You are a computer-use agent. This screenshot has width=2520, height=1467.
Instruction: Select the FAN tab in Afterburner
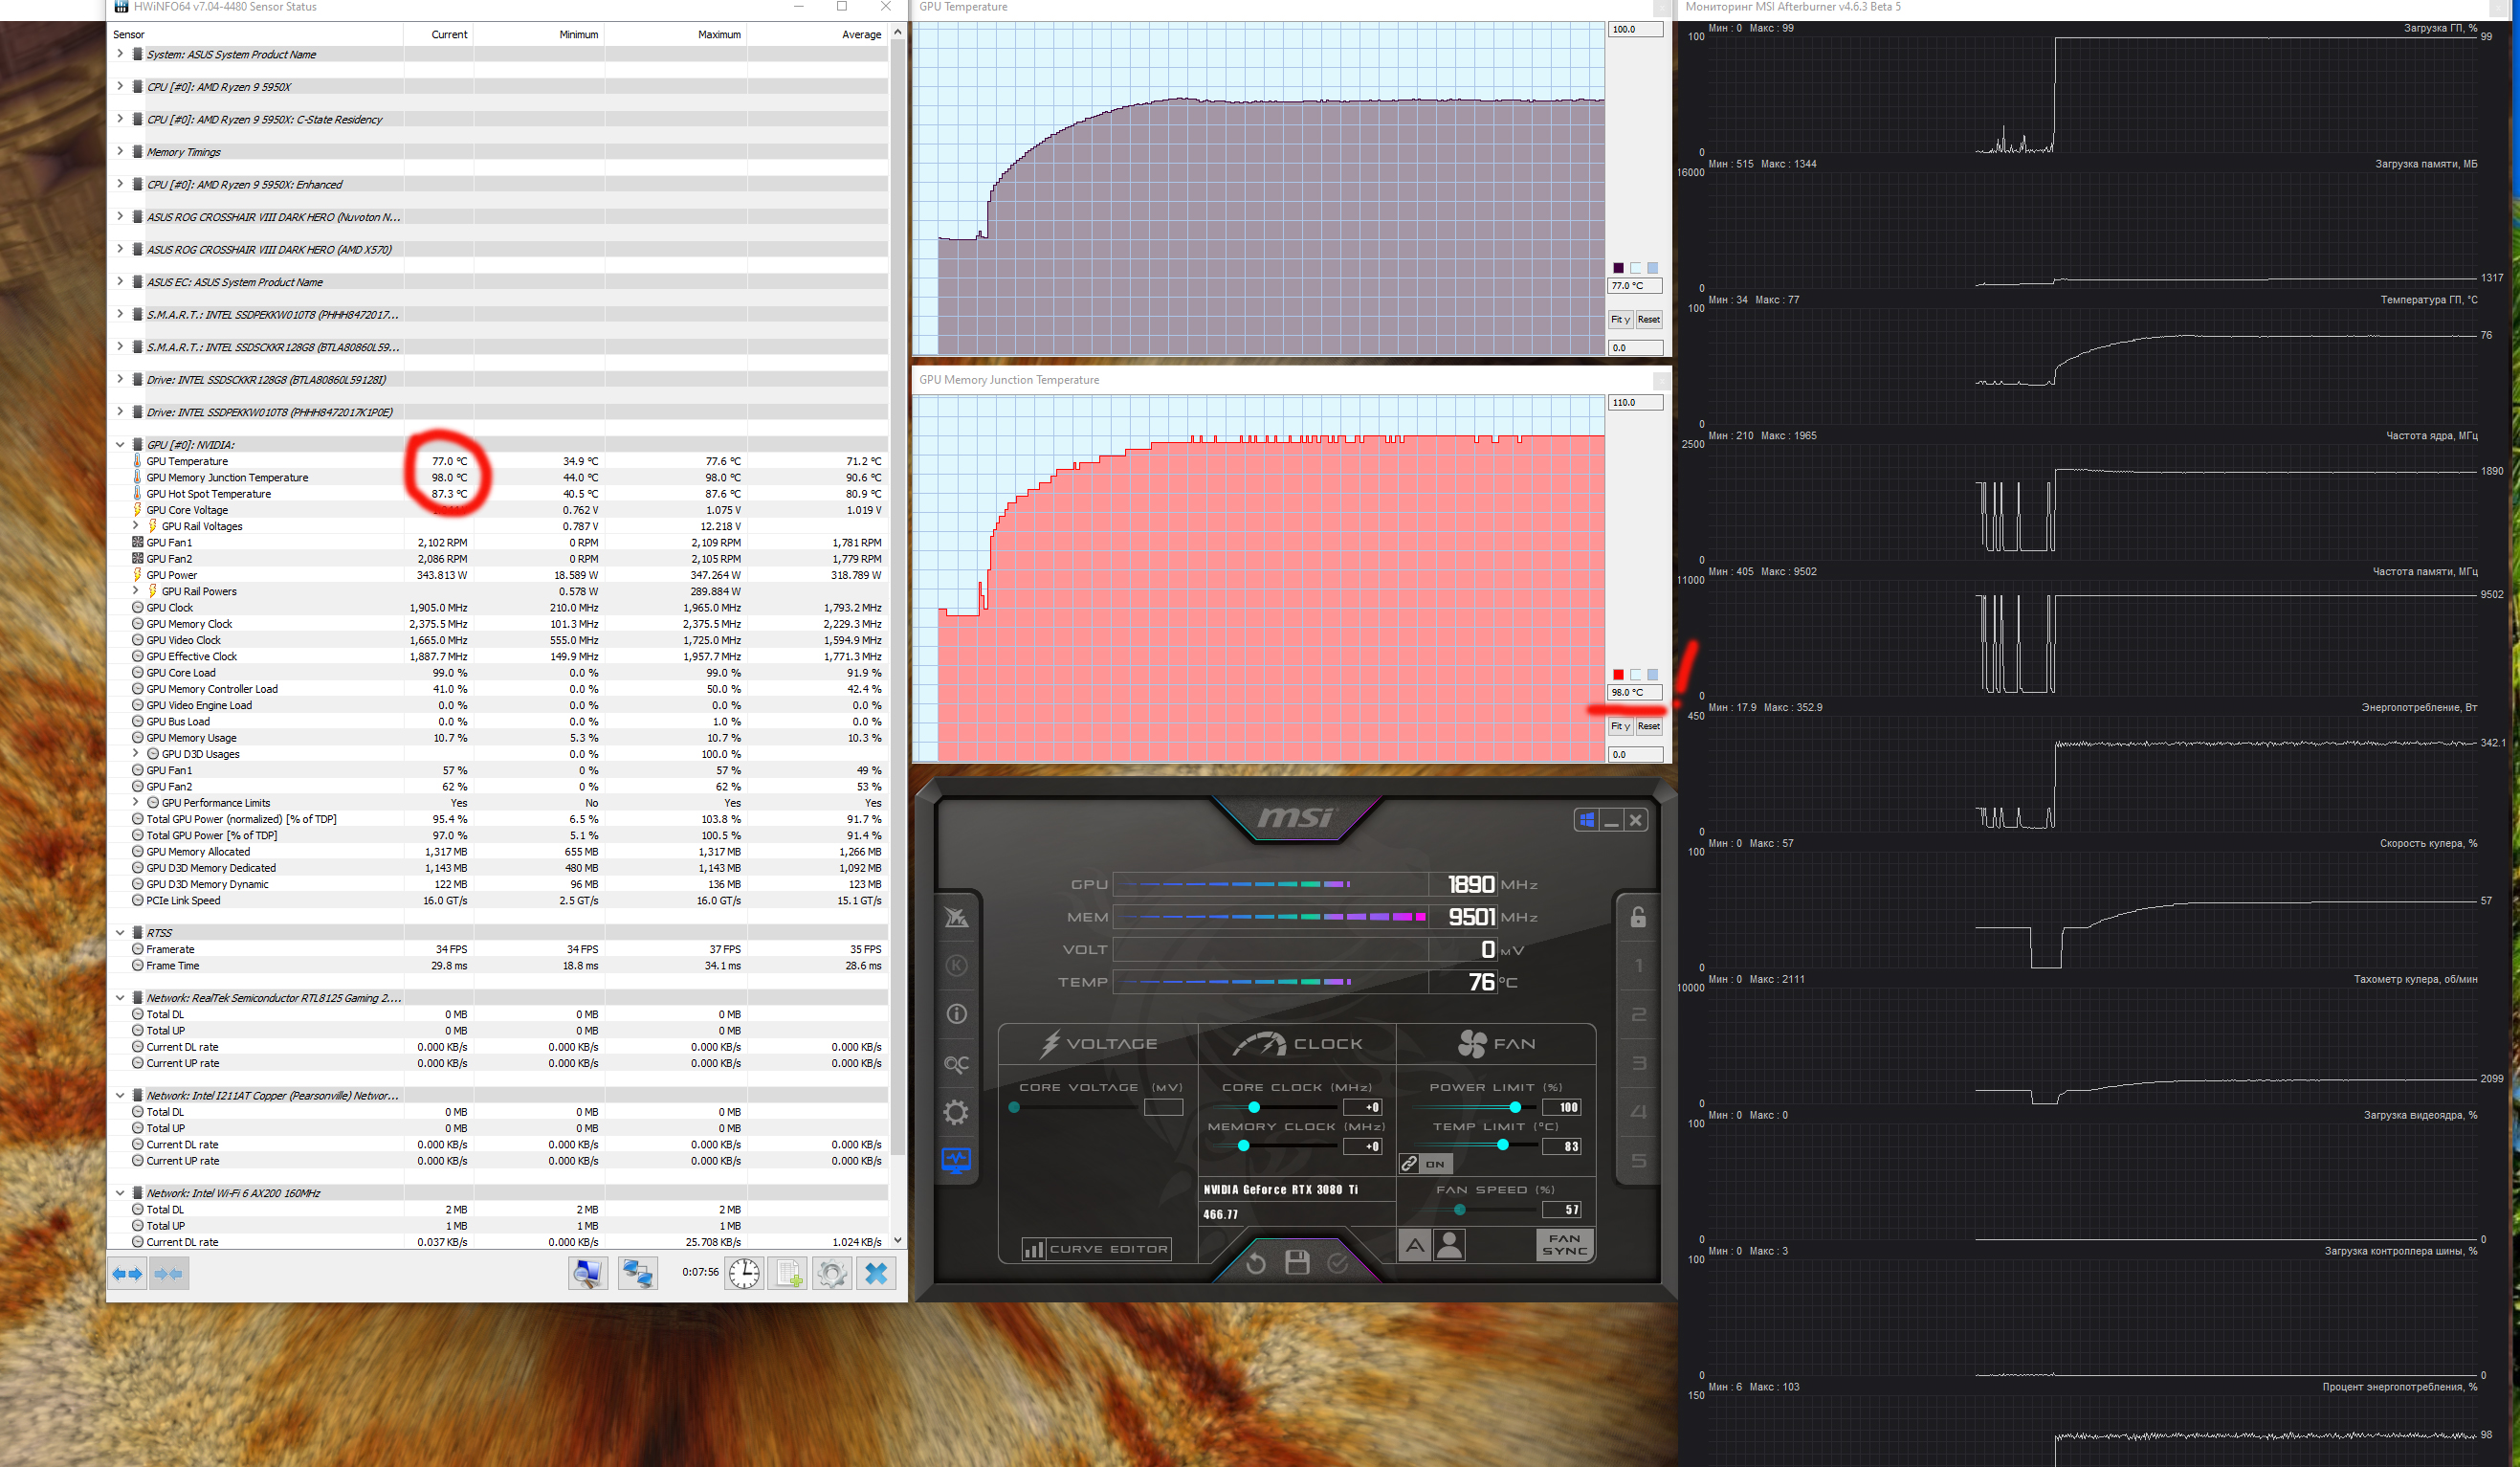tap(1495, 1044)
